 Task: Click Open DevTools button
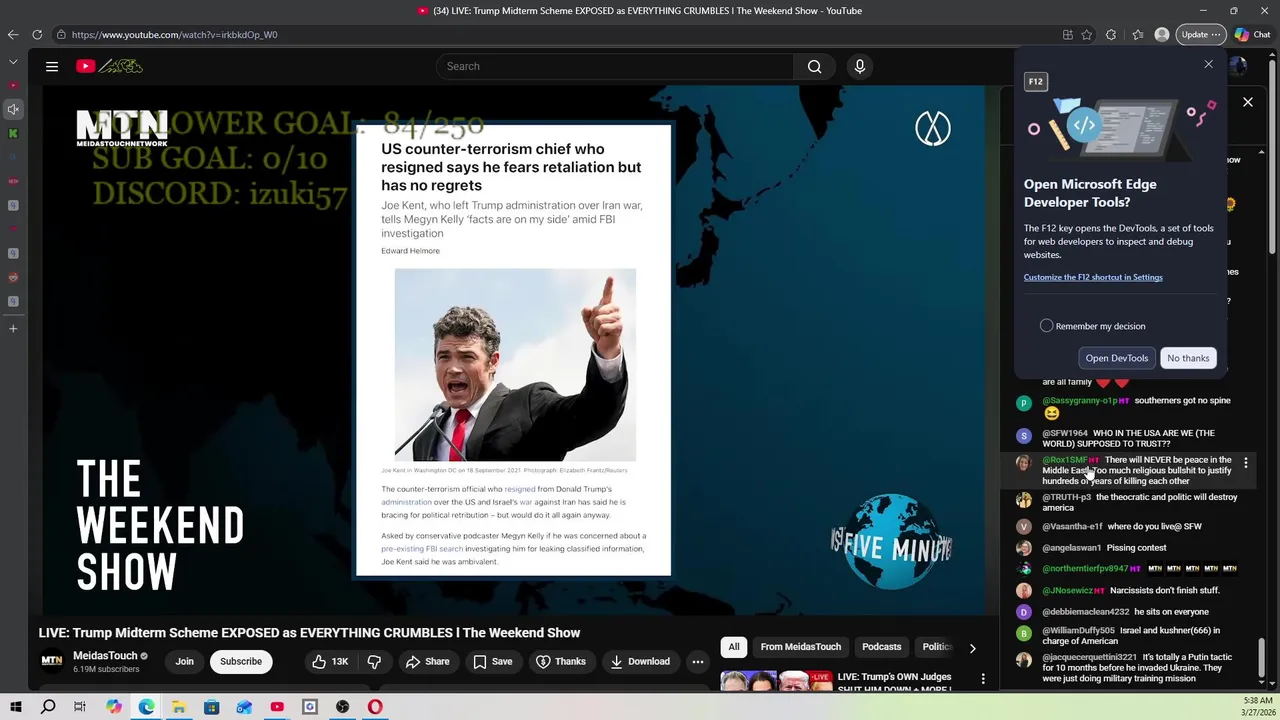coord(1116,358)
